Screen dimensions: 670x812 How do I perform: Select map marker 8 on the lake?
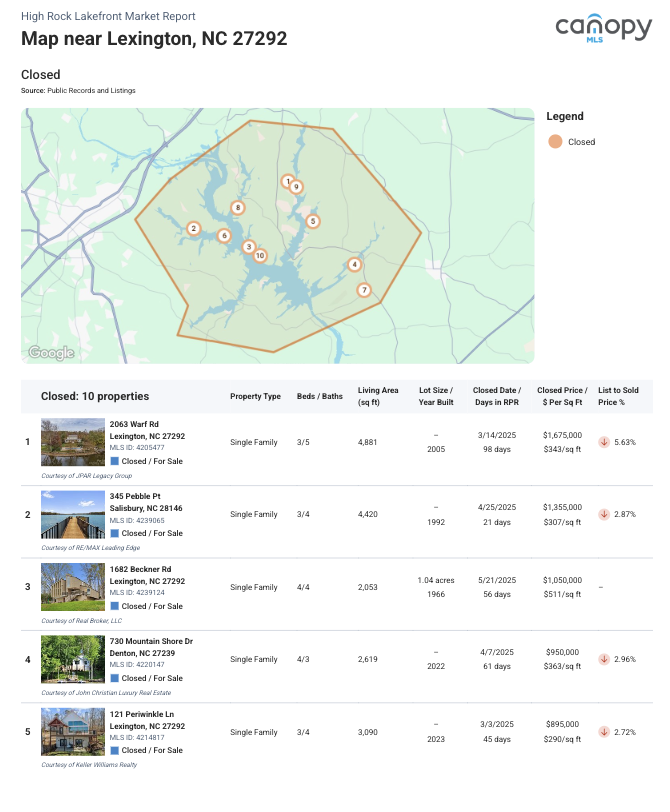[x=238, y=208]
